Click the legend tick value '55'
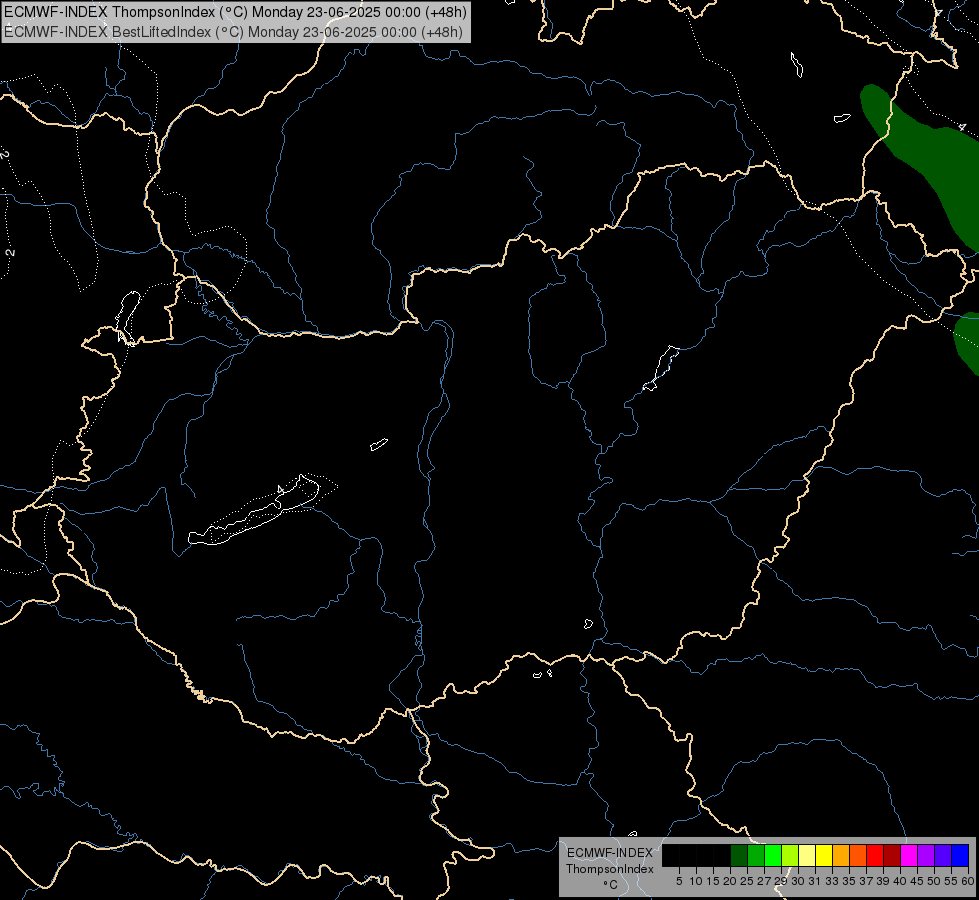Screen dimensions: 979x900 point(950,881)
